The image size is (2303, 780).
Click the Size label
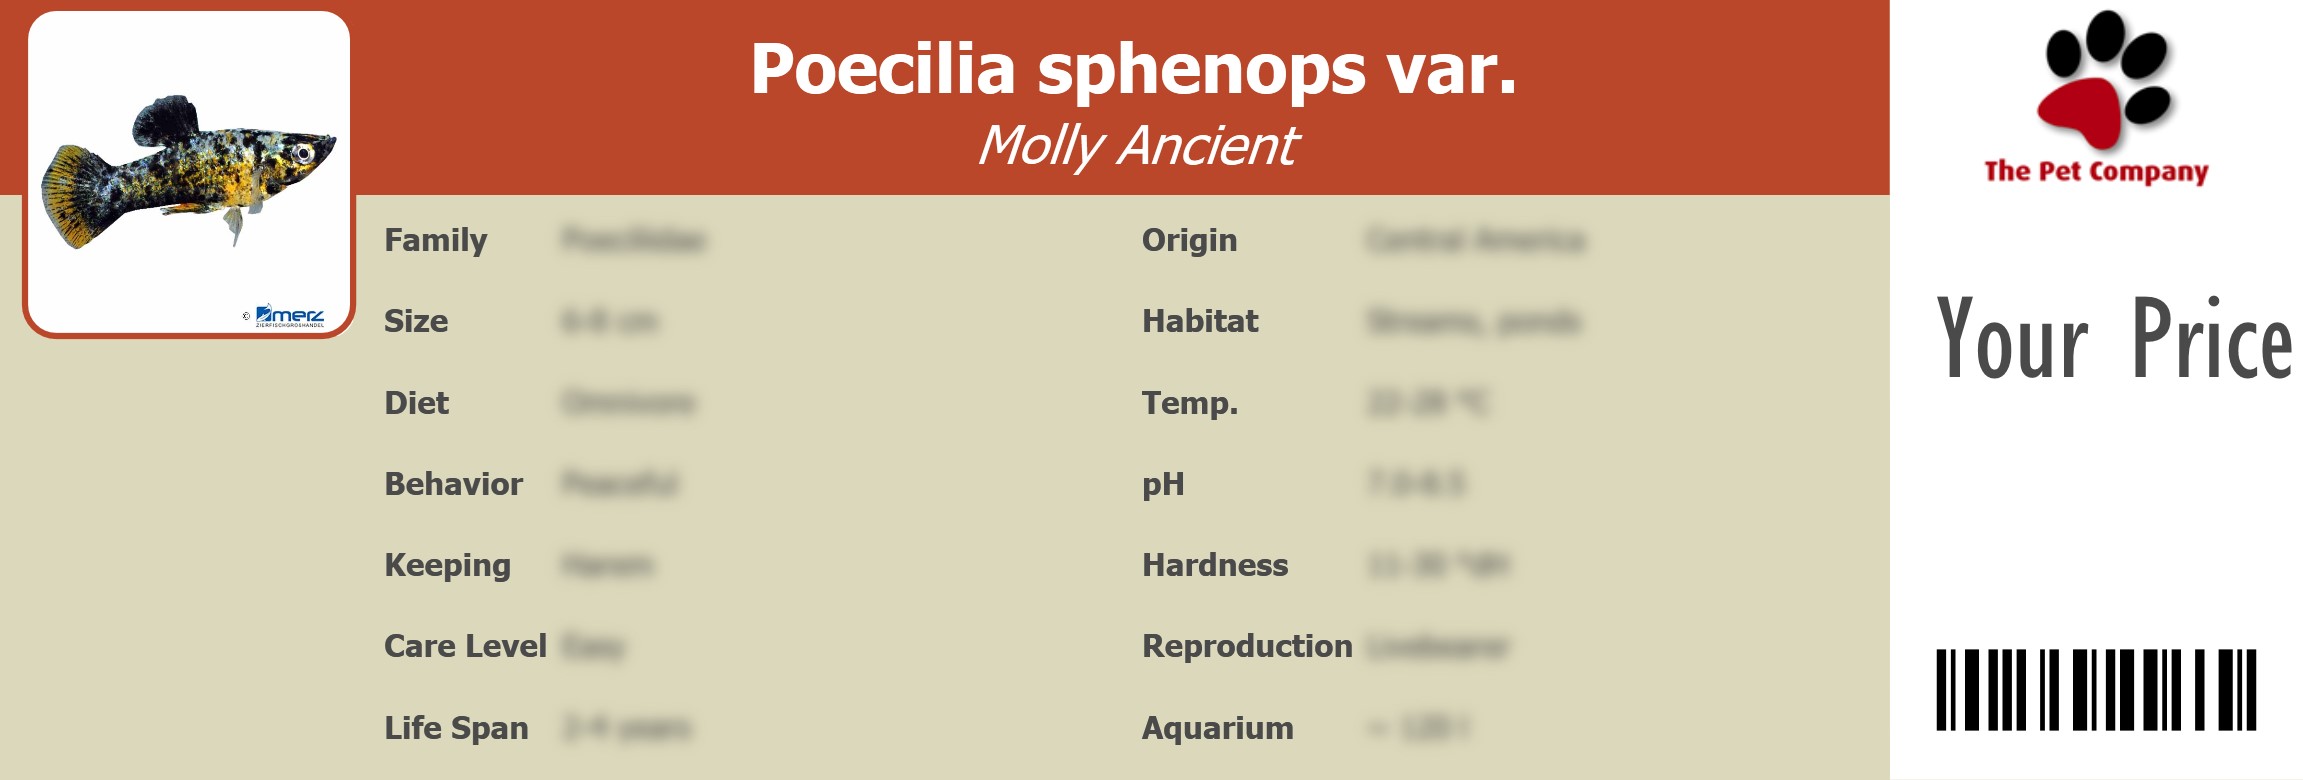coord(416,322)
